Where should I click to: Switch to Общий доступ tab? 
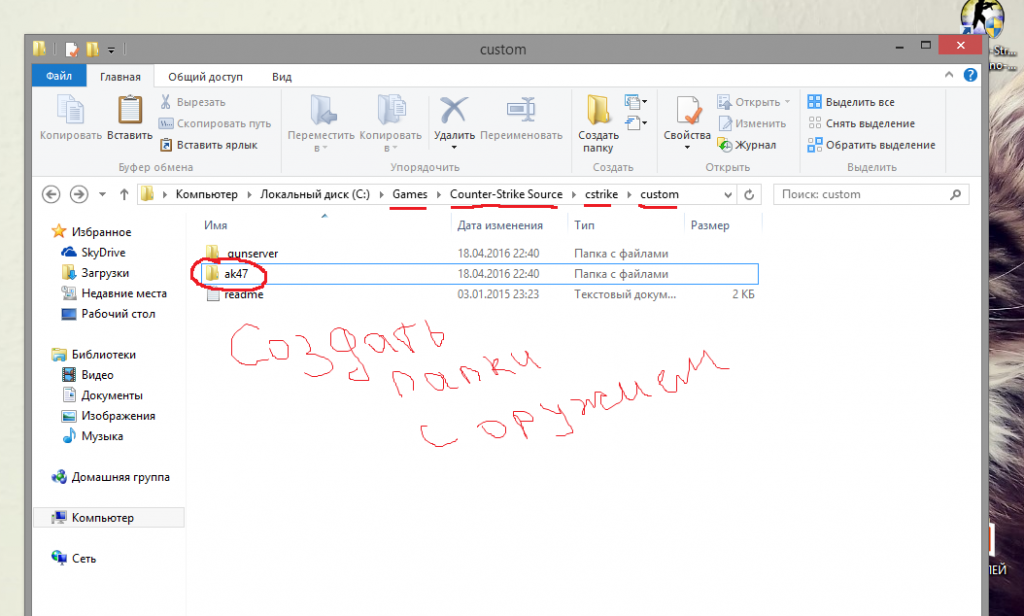click(x=205, y=77)
